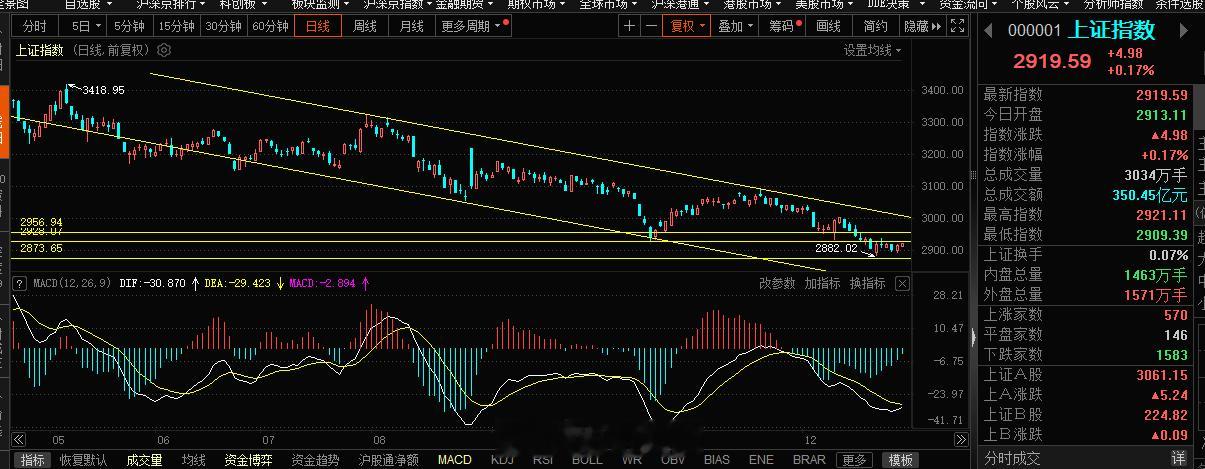Click 换指标 in MACD panel
The image size is (1205, 469).
[867, 283]
